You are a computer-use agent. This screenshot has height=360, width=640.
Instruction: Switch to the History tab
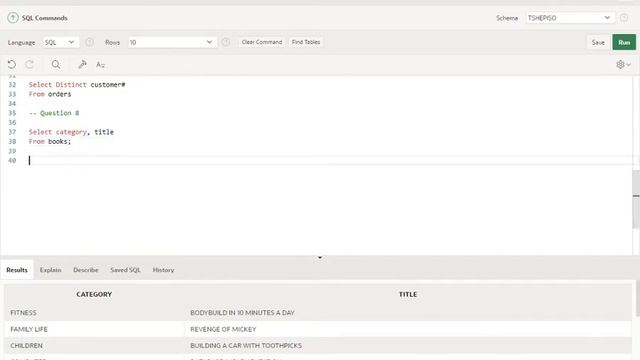pyautogui.click(x=163, y=270)
